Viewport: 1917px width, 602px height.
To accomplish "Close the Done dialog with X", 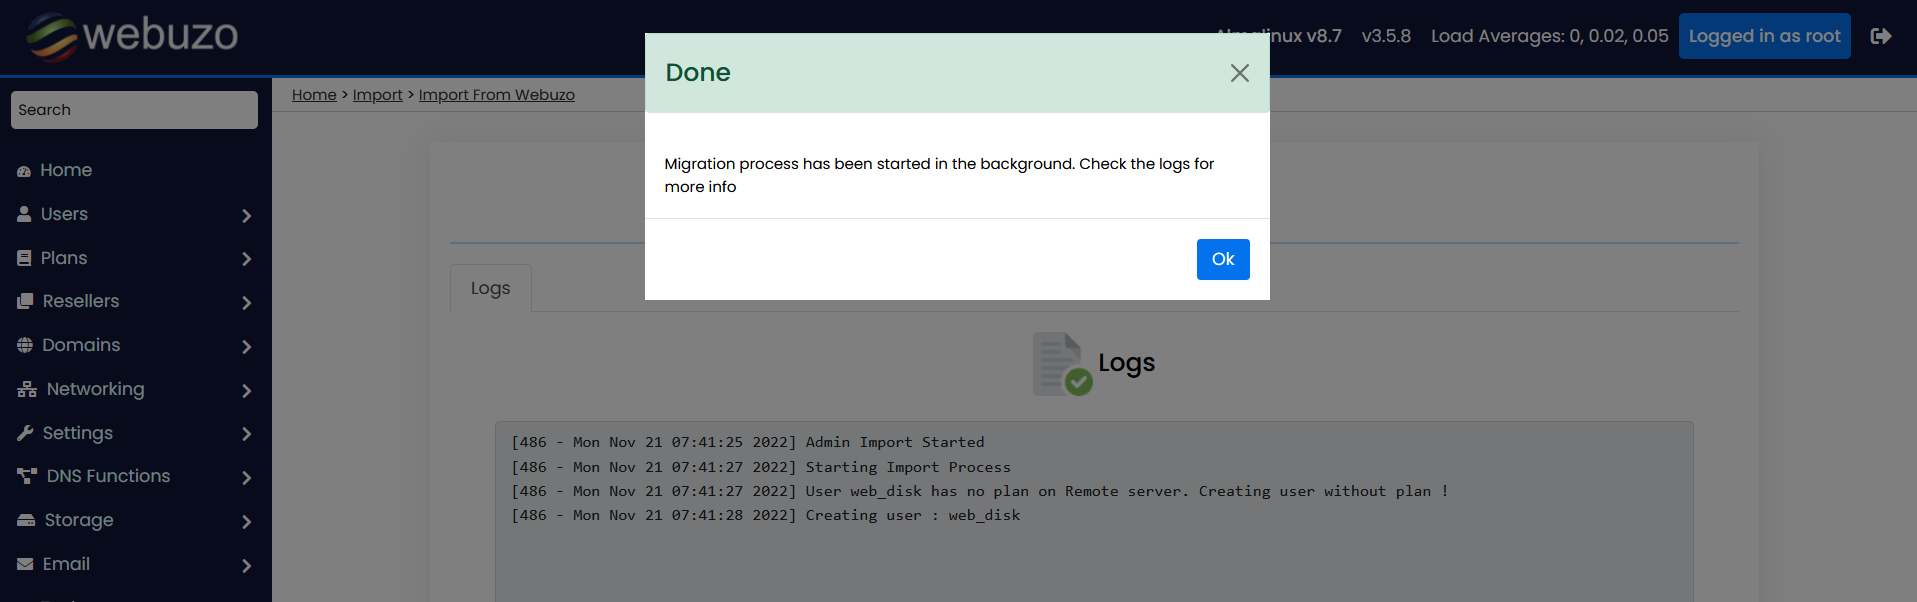I will click(x=1239, y=73).
